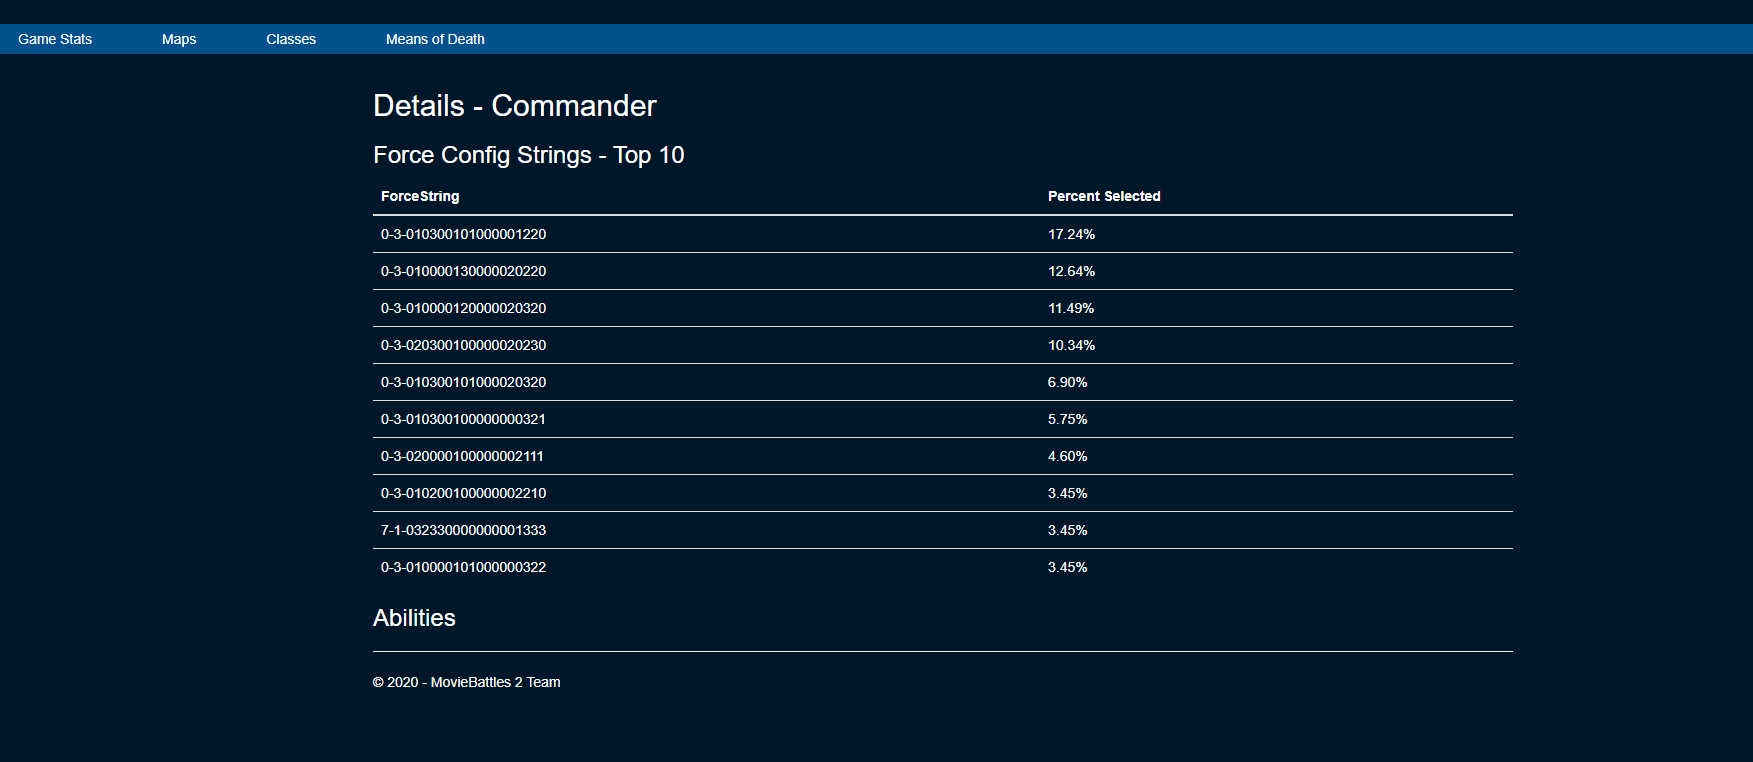
Task: Select force string 0-3-010300101000001220
Action: pos(463,234)
